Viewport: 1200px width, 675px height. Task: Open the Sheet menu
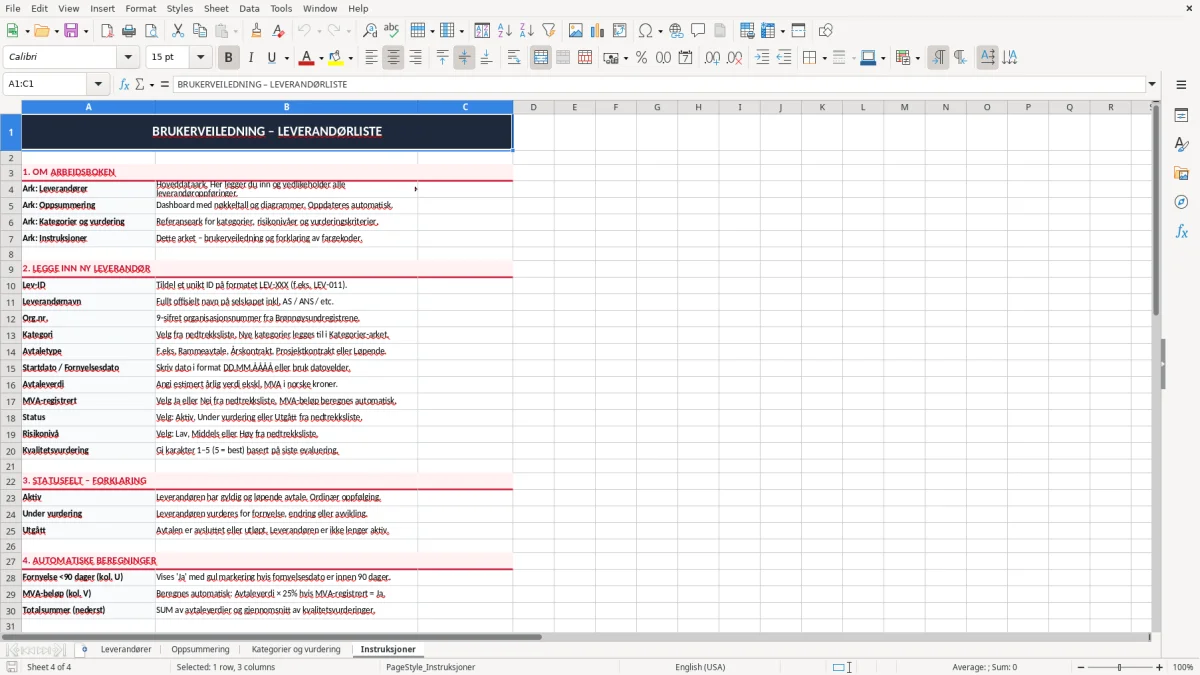216,8
